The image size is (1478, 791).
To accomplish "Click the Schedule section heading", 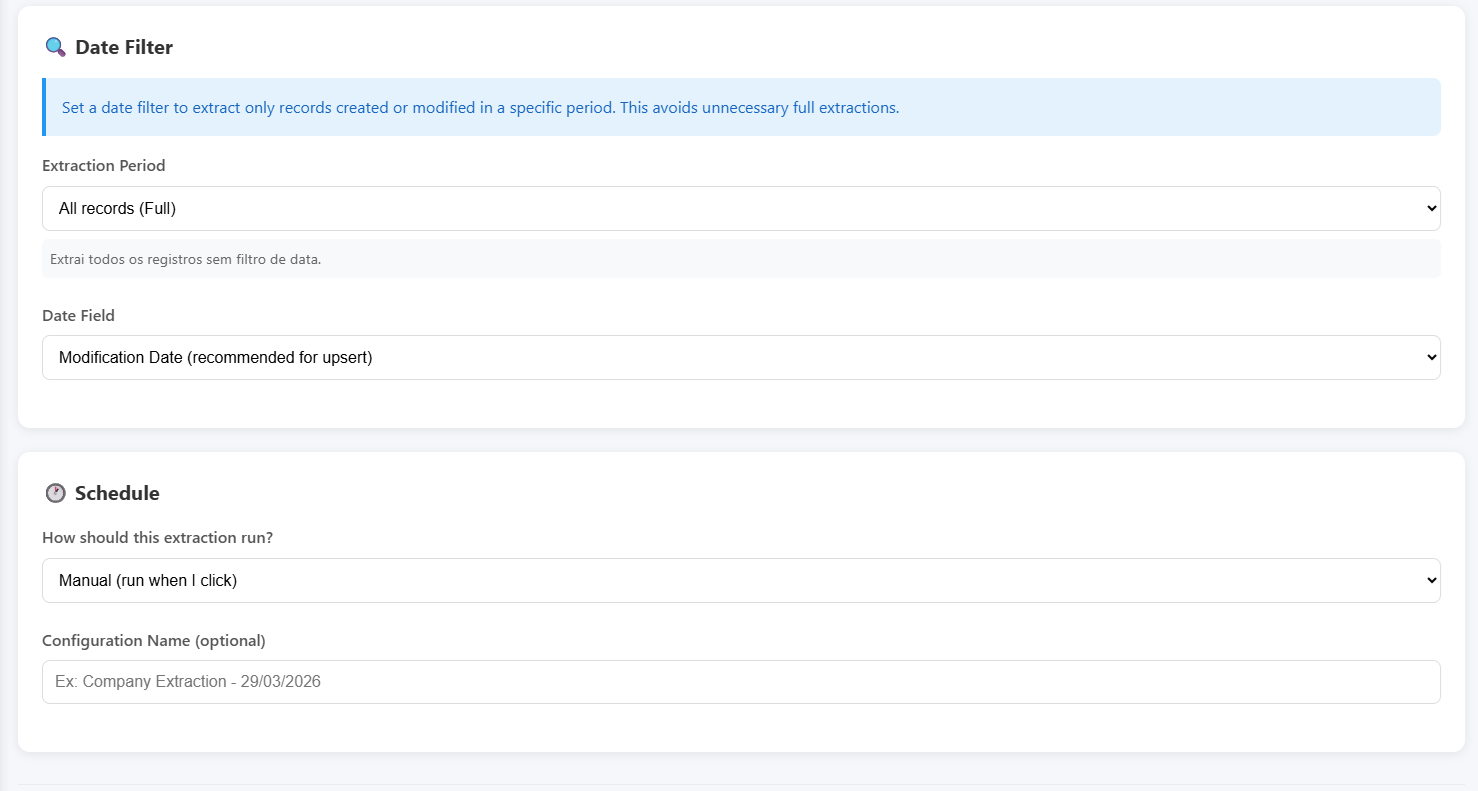I will pos(117,493).
